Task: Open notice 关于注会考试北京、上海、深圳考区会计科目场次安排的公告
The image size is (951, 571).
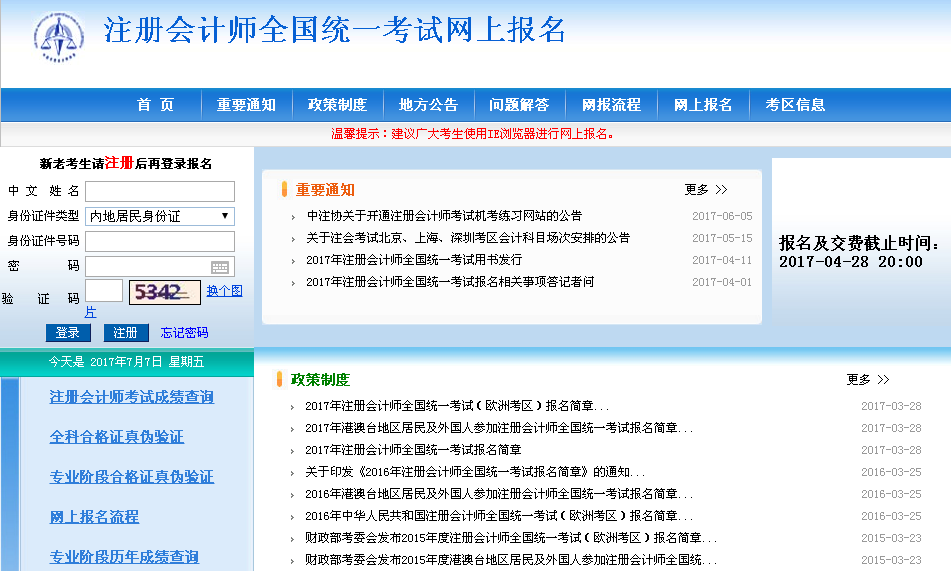Action: [468, 238]
